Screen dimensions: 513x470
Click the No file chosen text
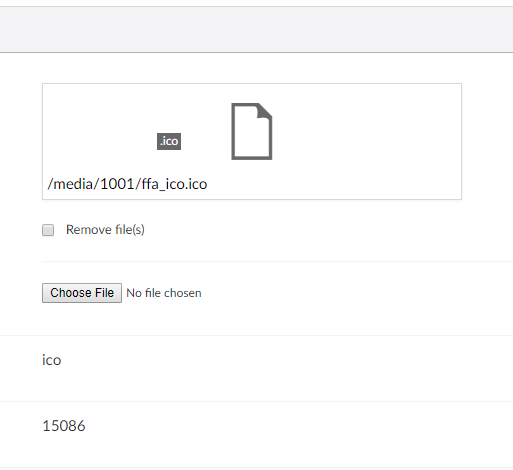[164, 293]
